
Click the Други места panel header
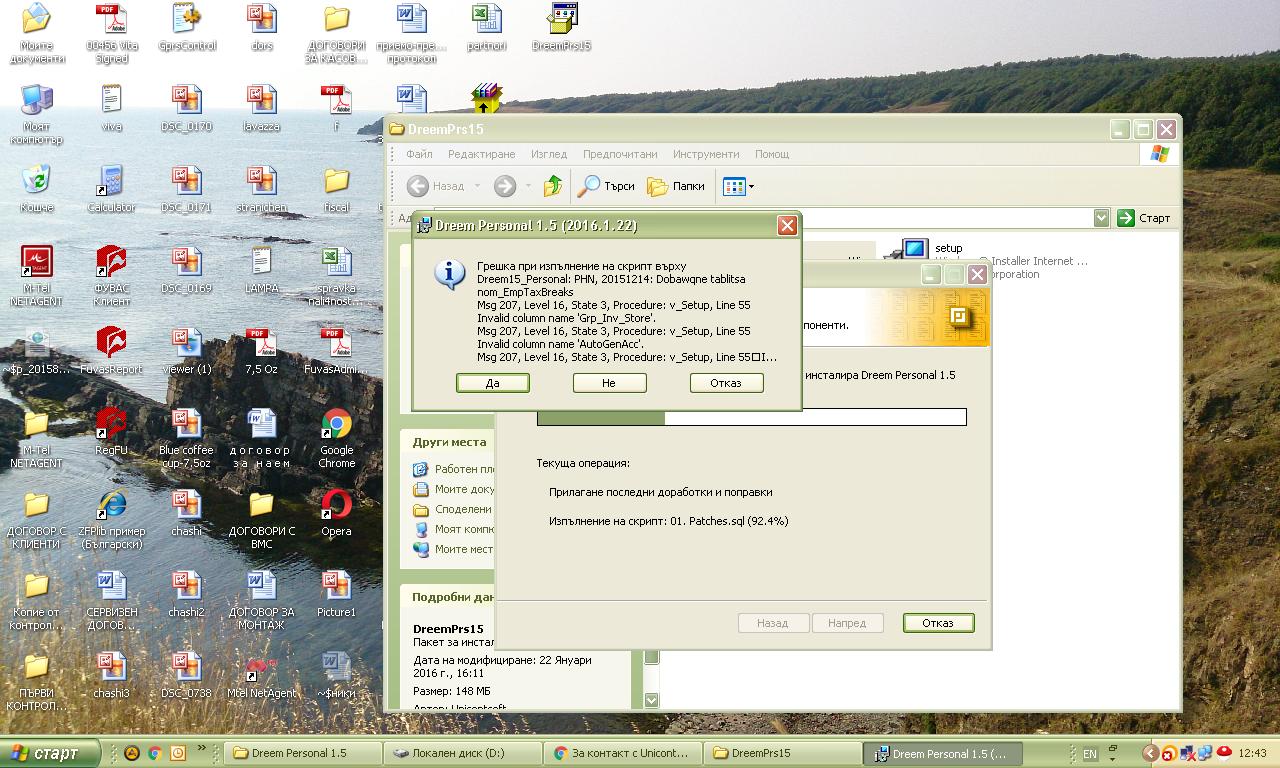pyautogui.click(x=450, y=442)
